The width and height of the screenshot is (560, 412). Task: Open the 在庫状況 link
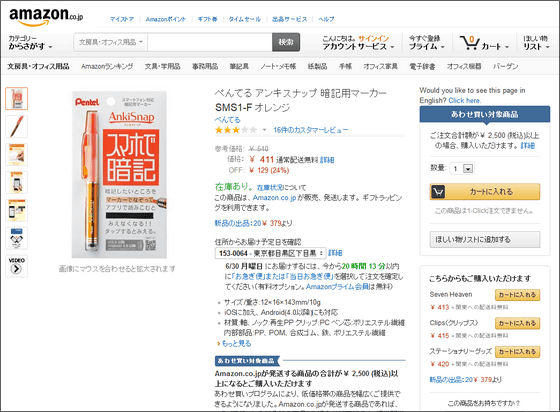pyautogui.click(x=270, y=187)
